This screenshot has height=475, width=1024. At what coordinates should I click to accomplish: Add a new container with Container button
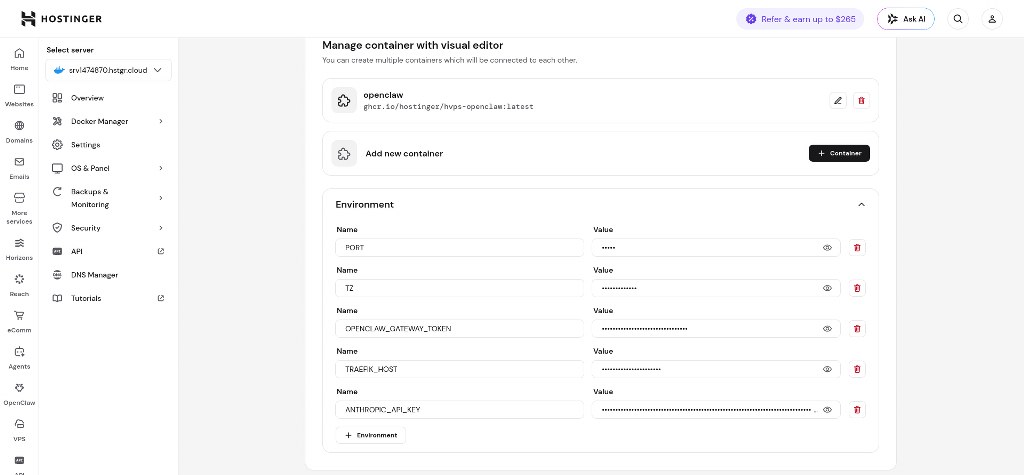839,154
